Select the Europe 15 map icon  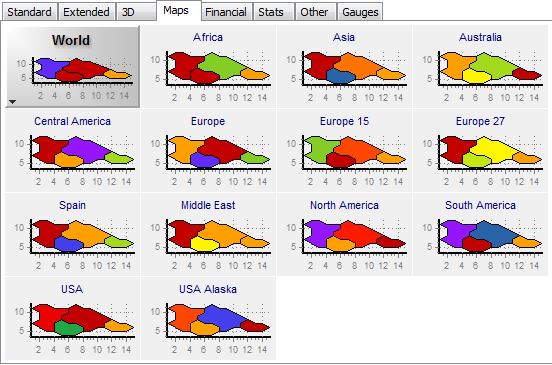pos(344,151)
